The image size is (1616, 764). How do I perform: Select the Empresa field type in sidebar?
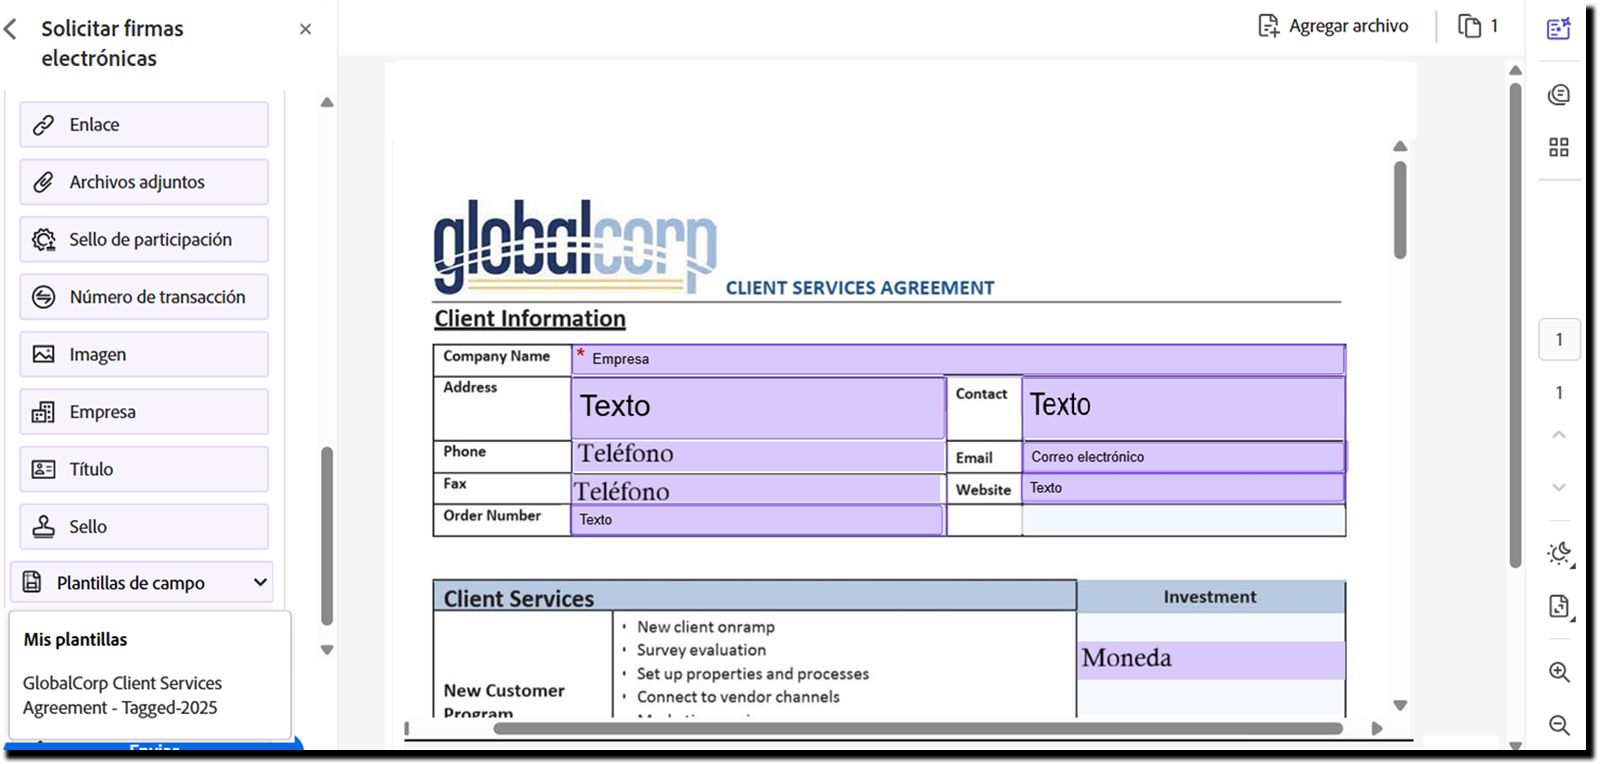click(144, 412)
